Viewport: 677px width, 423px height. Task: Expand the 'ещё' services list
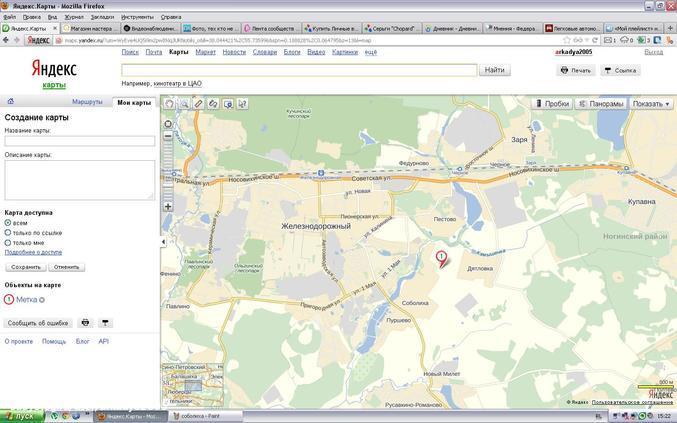click(370, 51)
